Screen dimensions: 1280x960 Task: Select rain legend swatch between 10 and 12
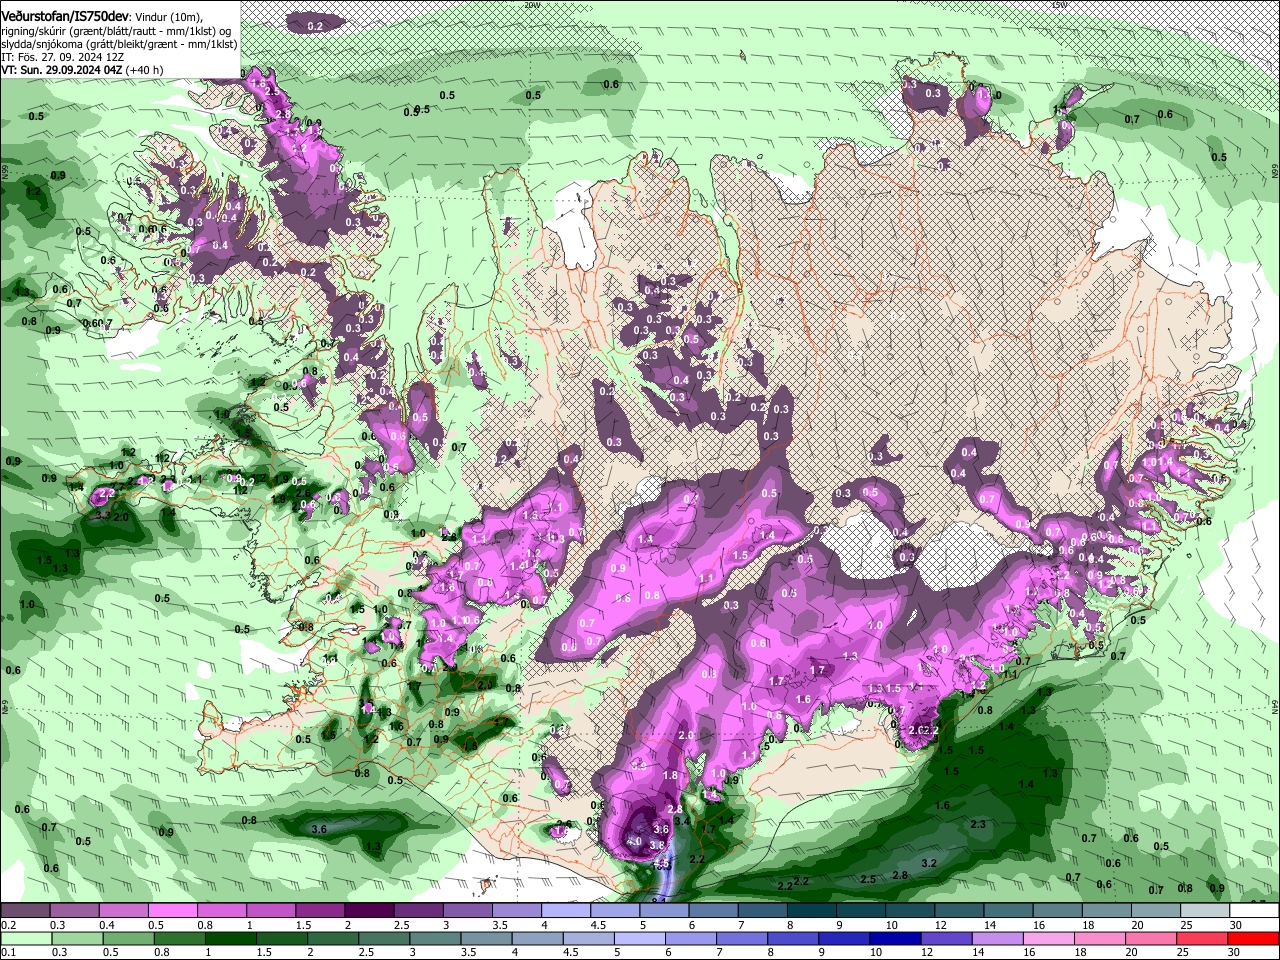click(x=895, y=938)
